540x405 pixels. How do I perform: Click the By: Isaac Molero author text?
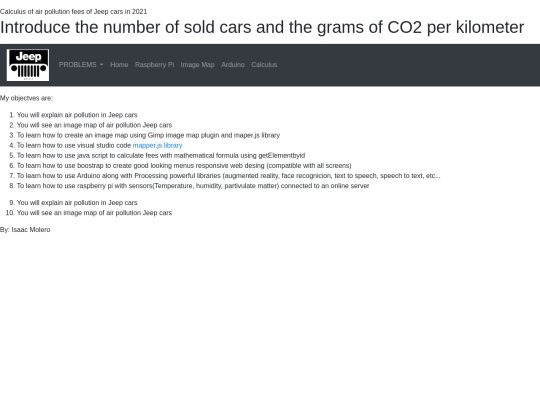pyautogui.click(x=25, y=230)
